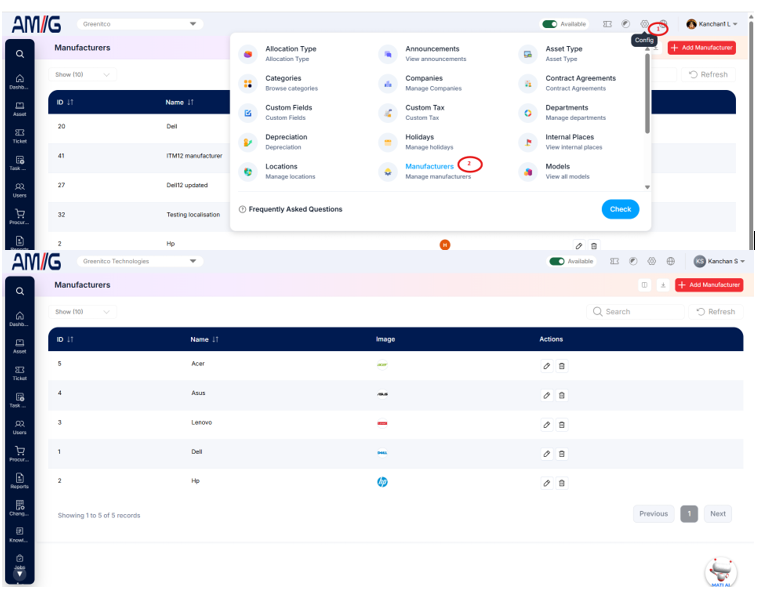The image size is (757, 590).
Task: Delete the Dell manufacturer with ID 1
Action: point(561,454)
